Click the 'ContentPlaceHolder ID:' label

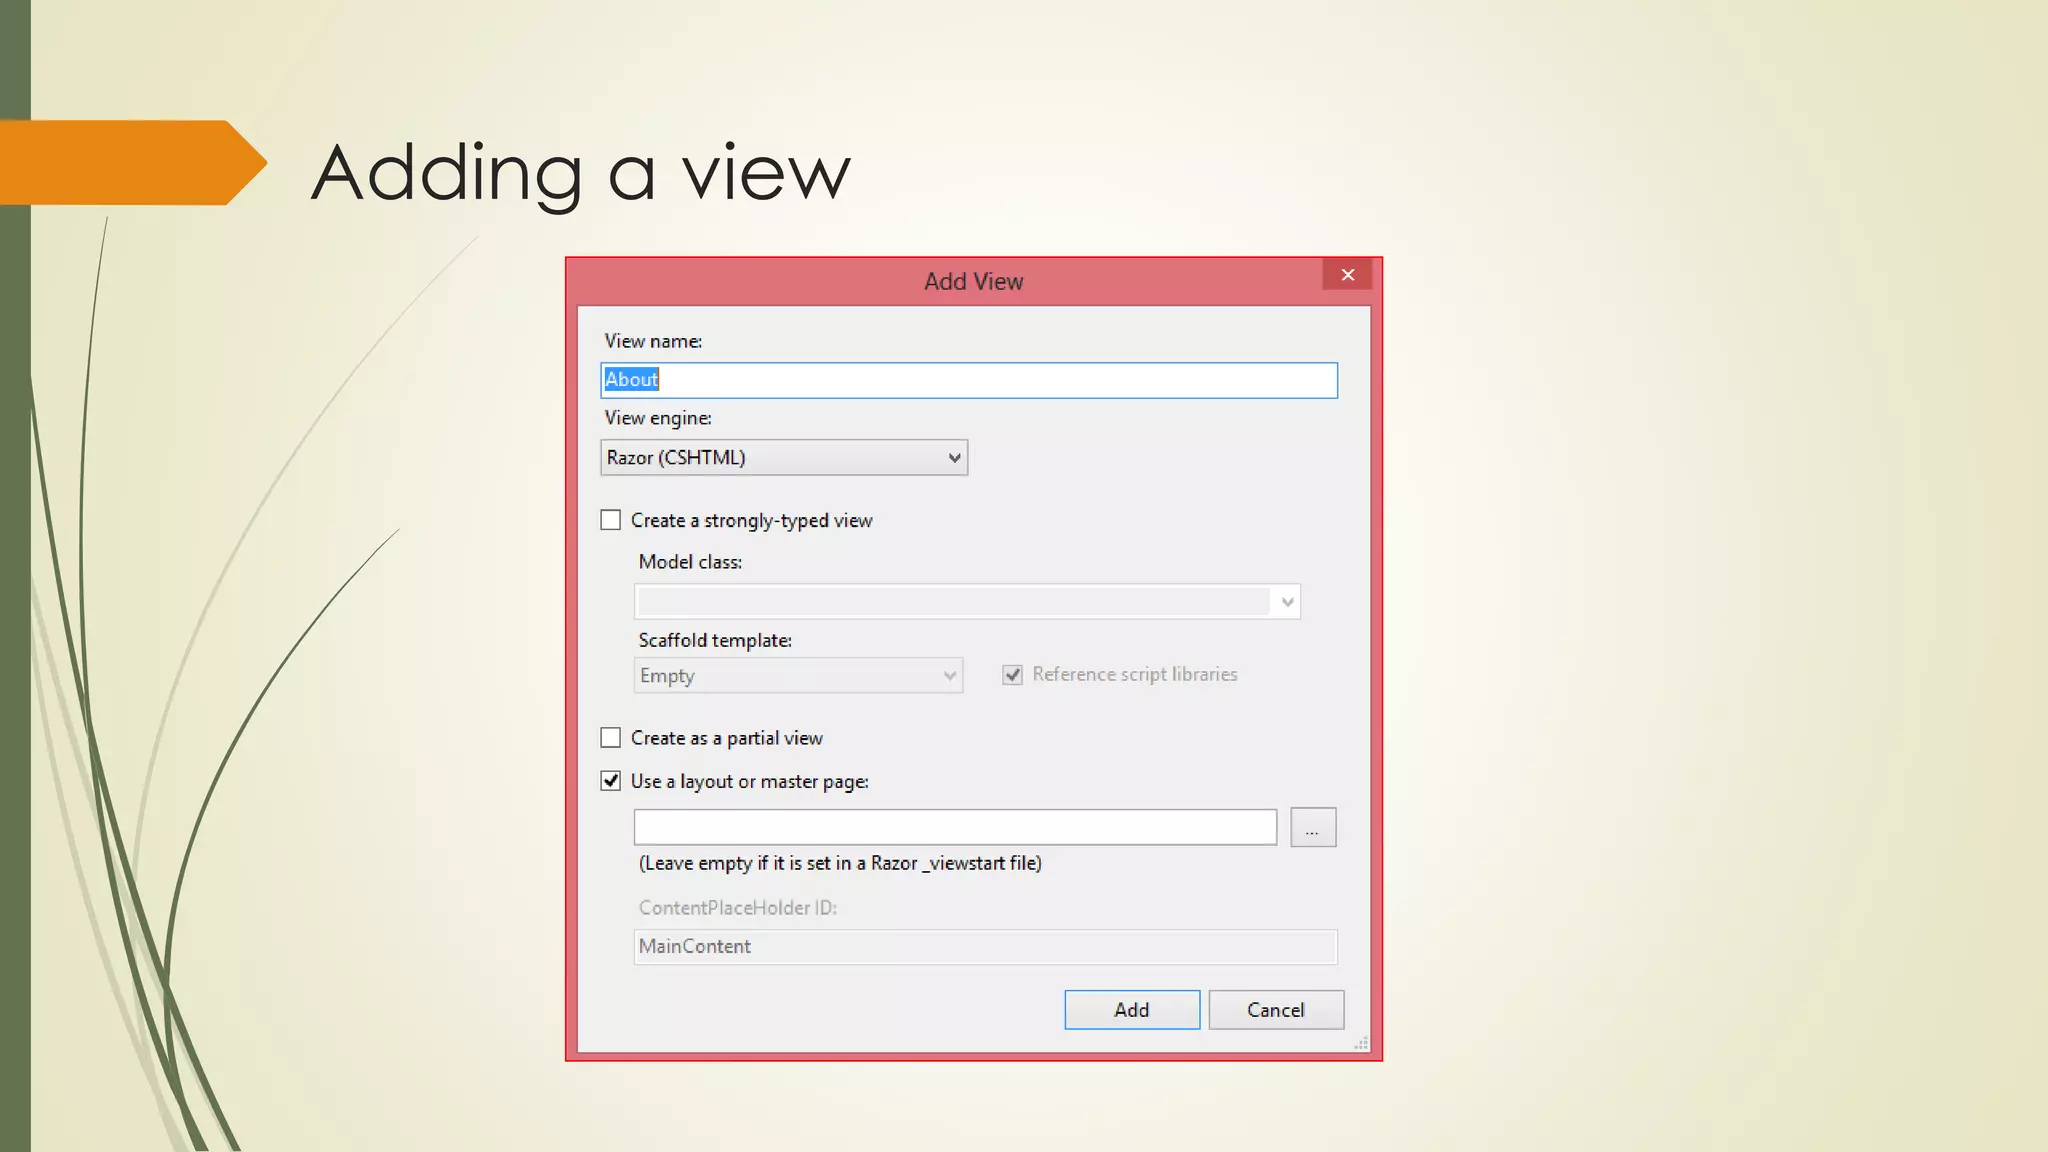pos(738,908)
